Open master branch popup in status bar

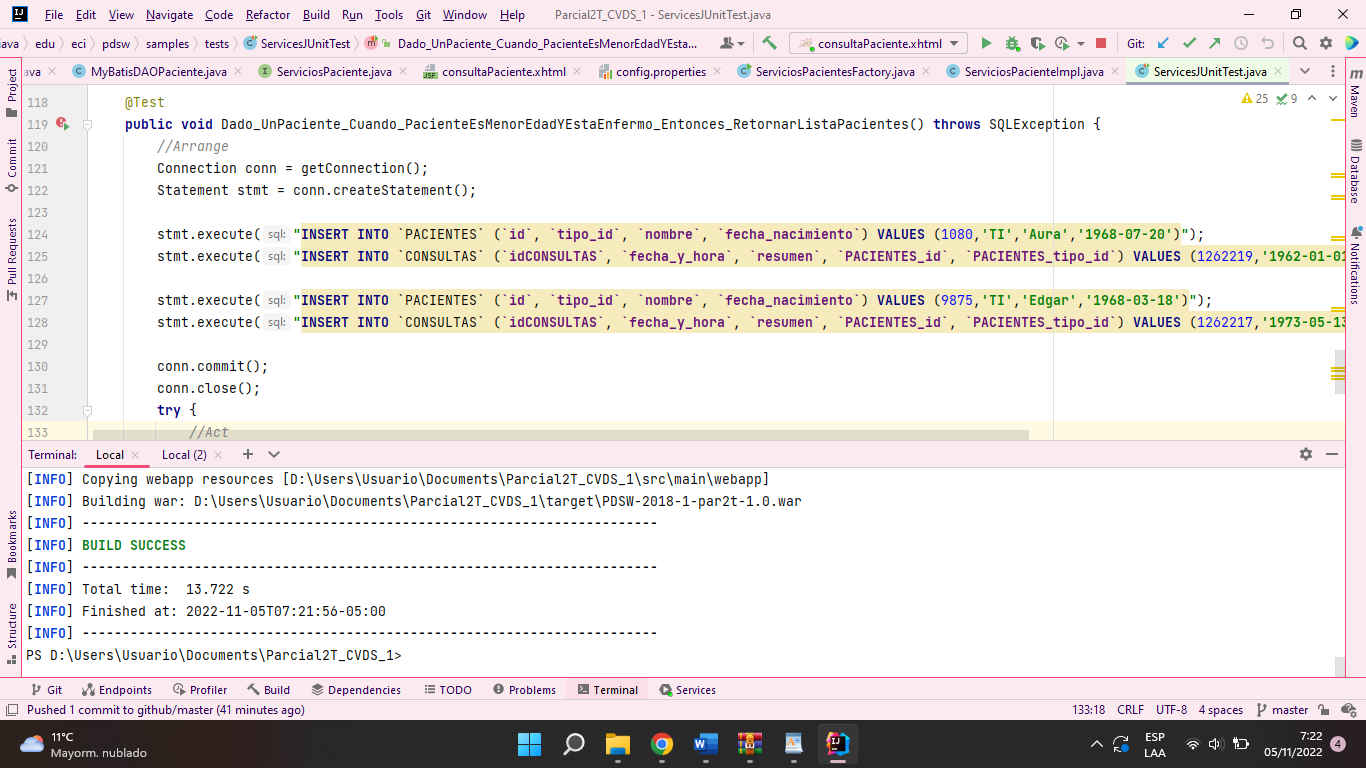pyautogui.click(x=1282, y=710)
